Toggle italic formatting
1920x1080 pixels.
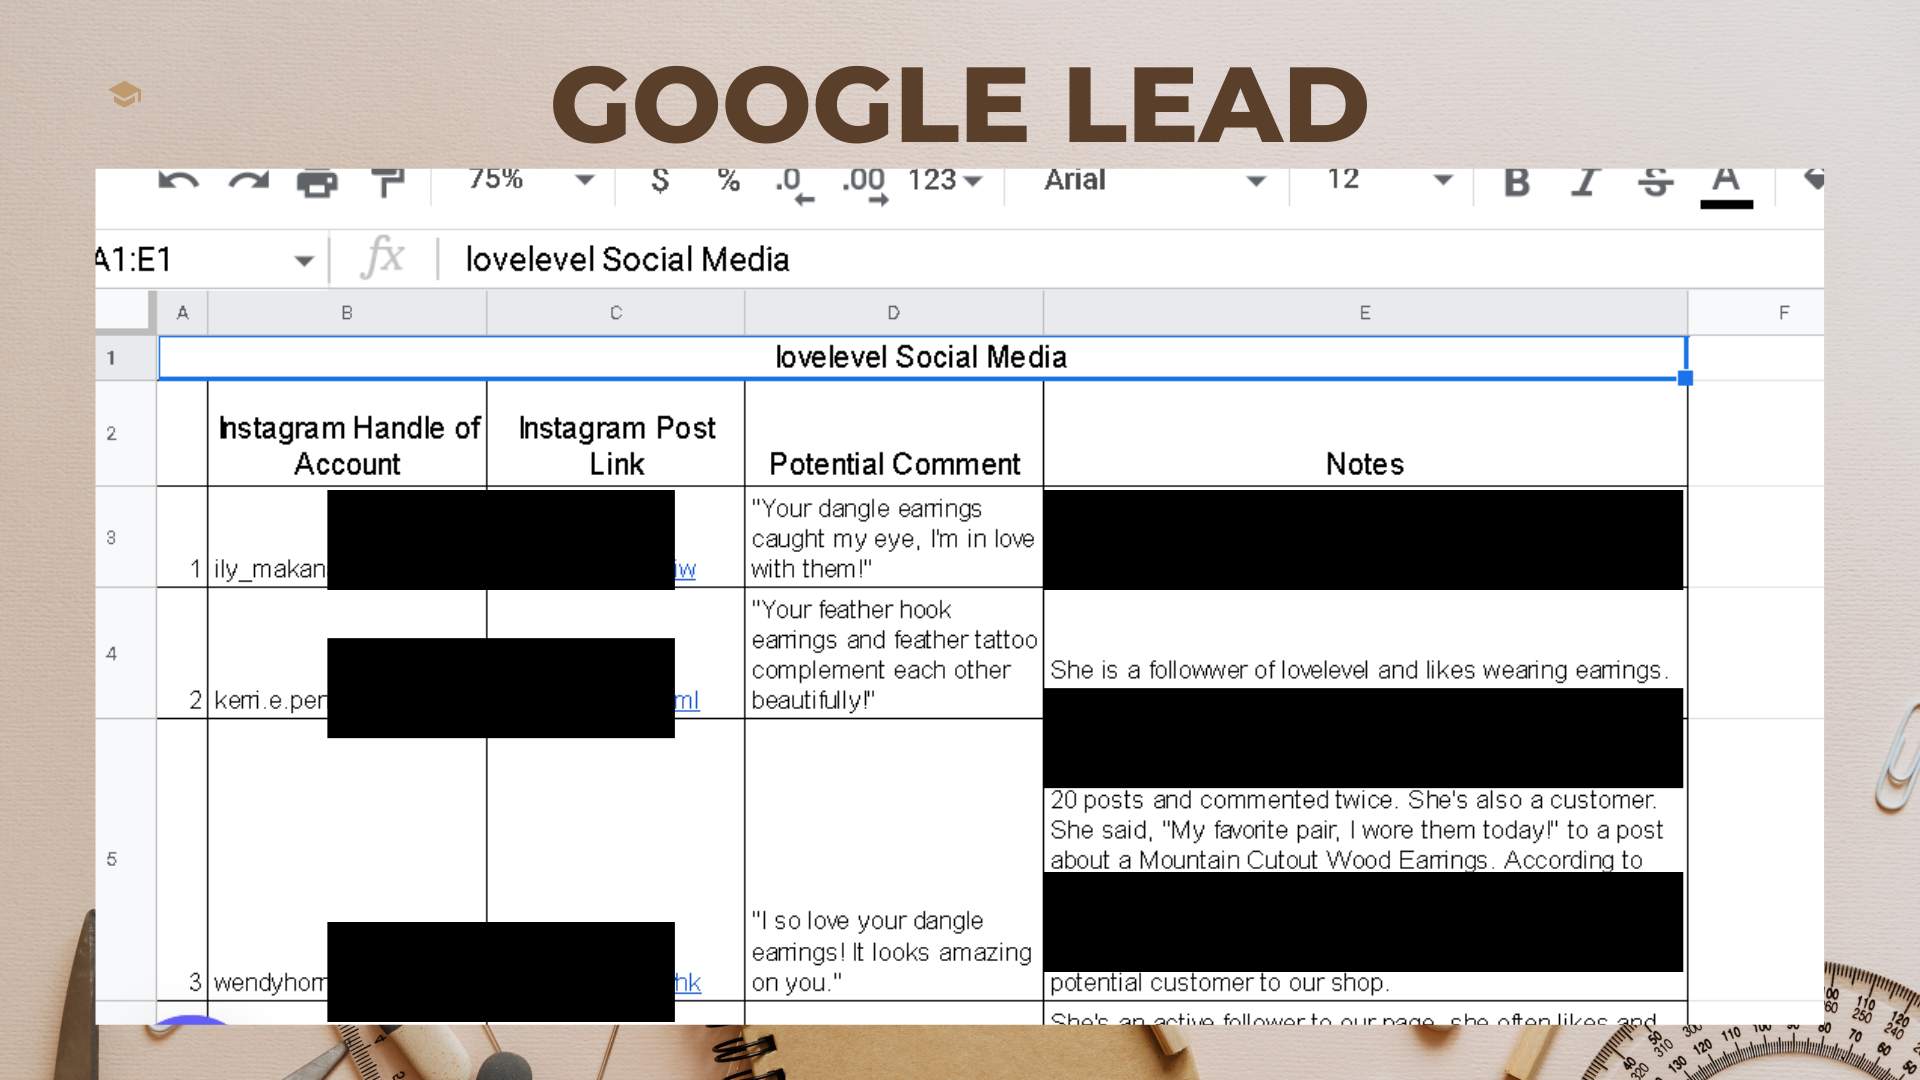pyautogui.click(x=1584, y=182)
